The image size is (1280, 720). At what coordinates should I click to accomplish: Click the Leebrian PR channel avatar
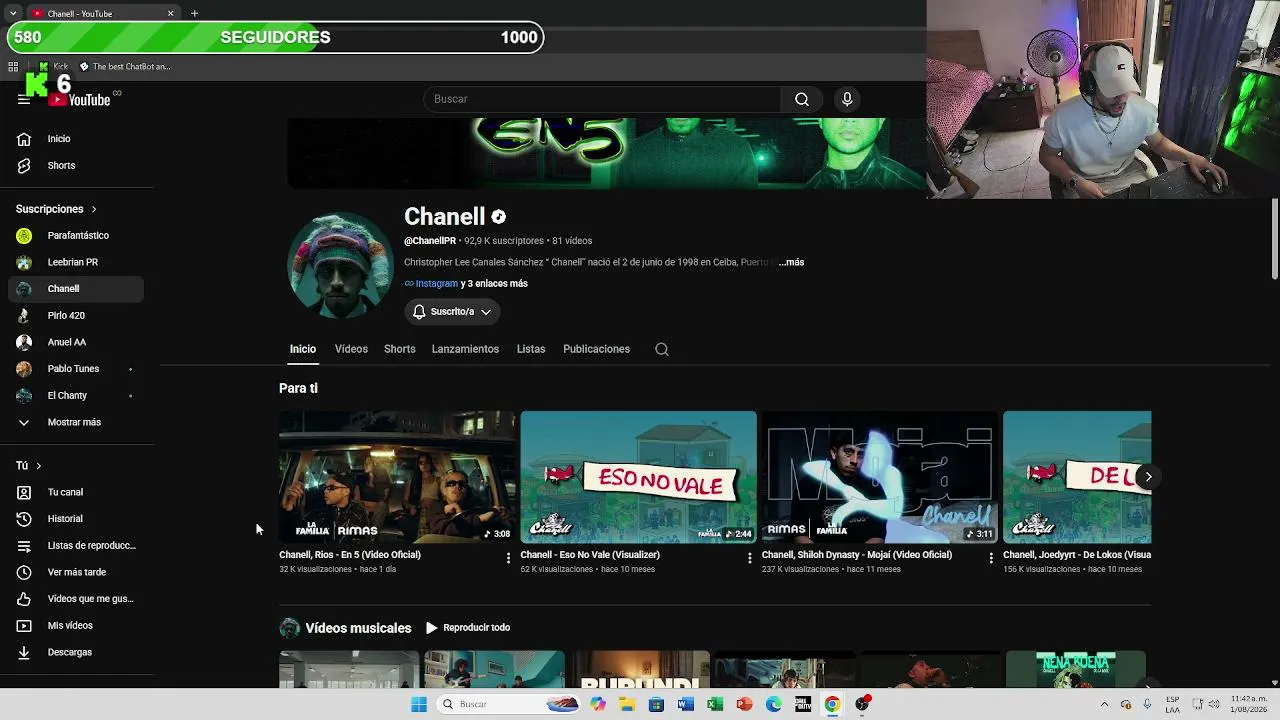(24, 262)
